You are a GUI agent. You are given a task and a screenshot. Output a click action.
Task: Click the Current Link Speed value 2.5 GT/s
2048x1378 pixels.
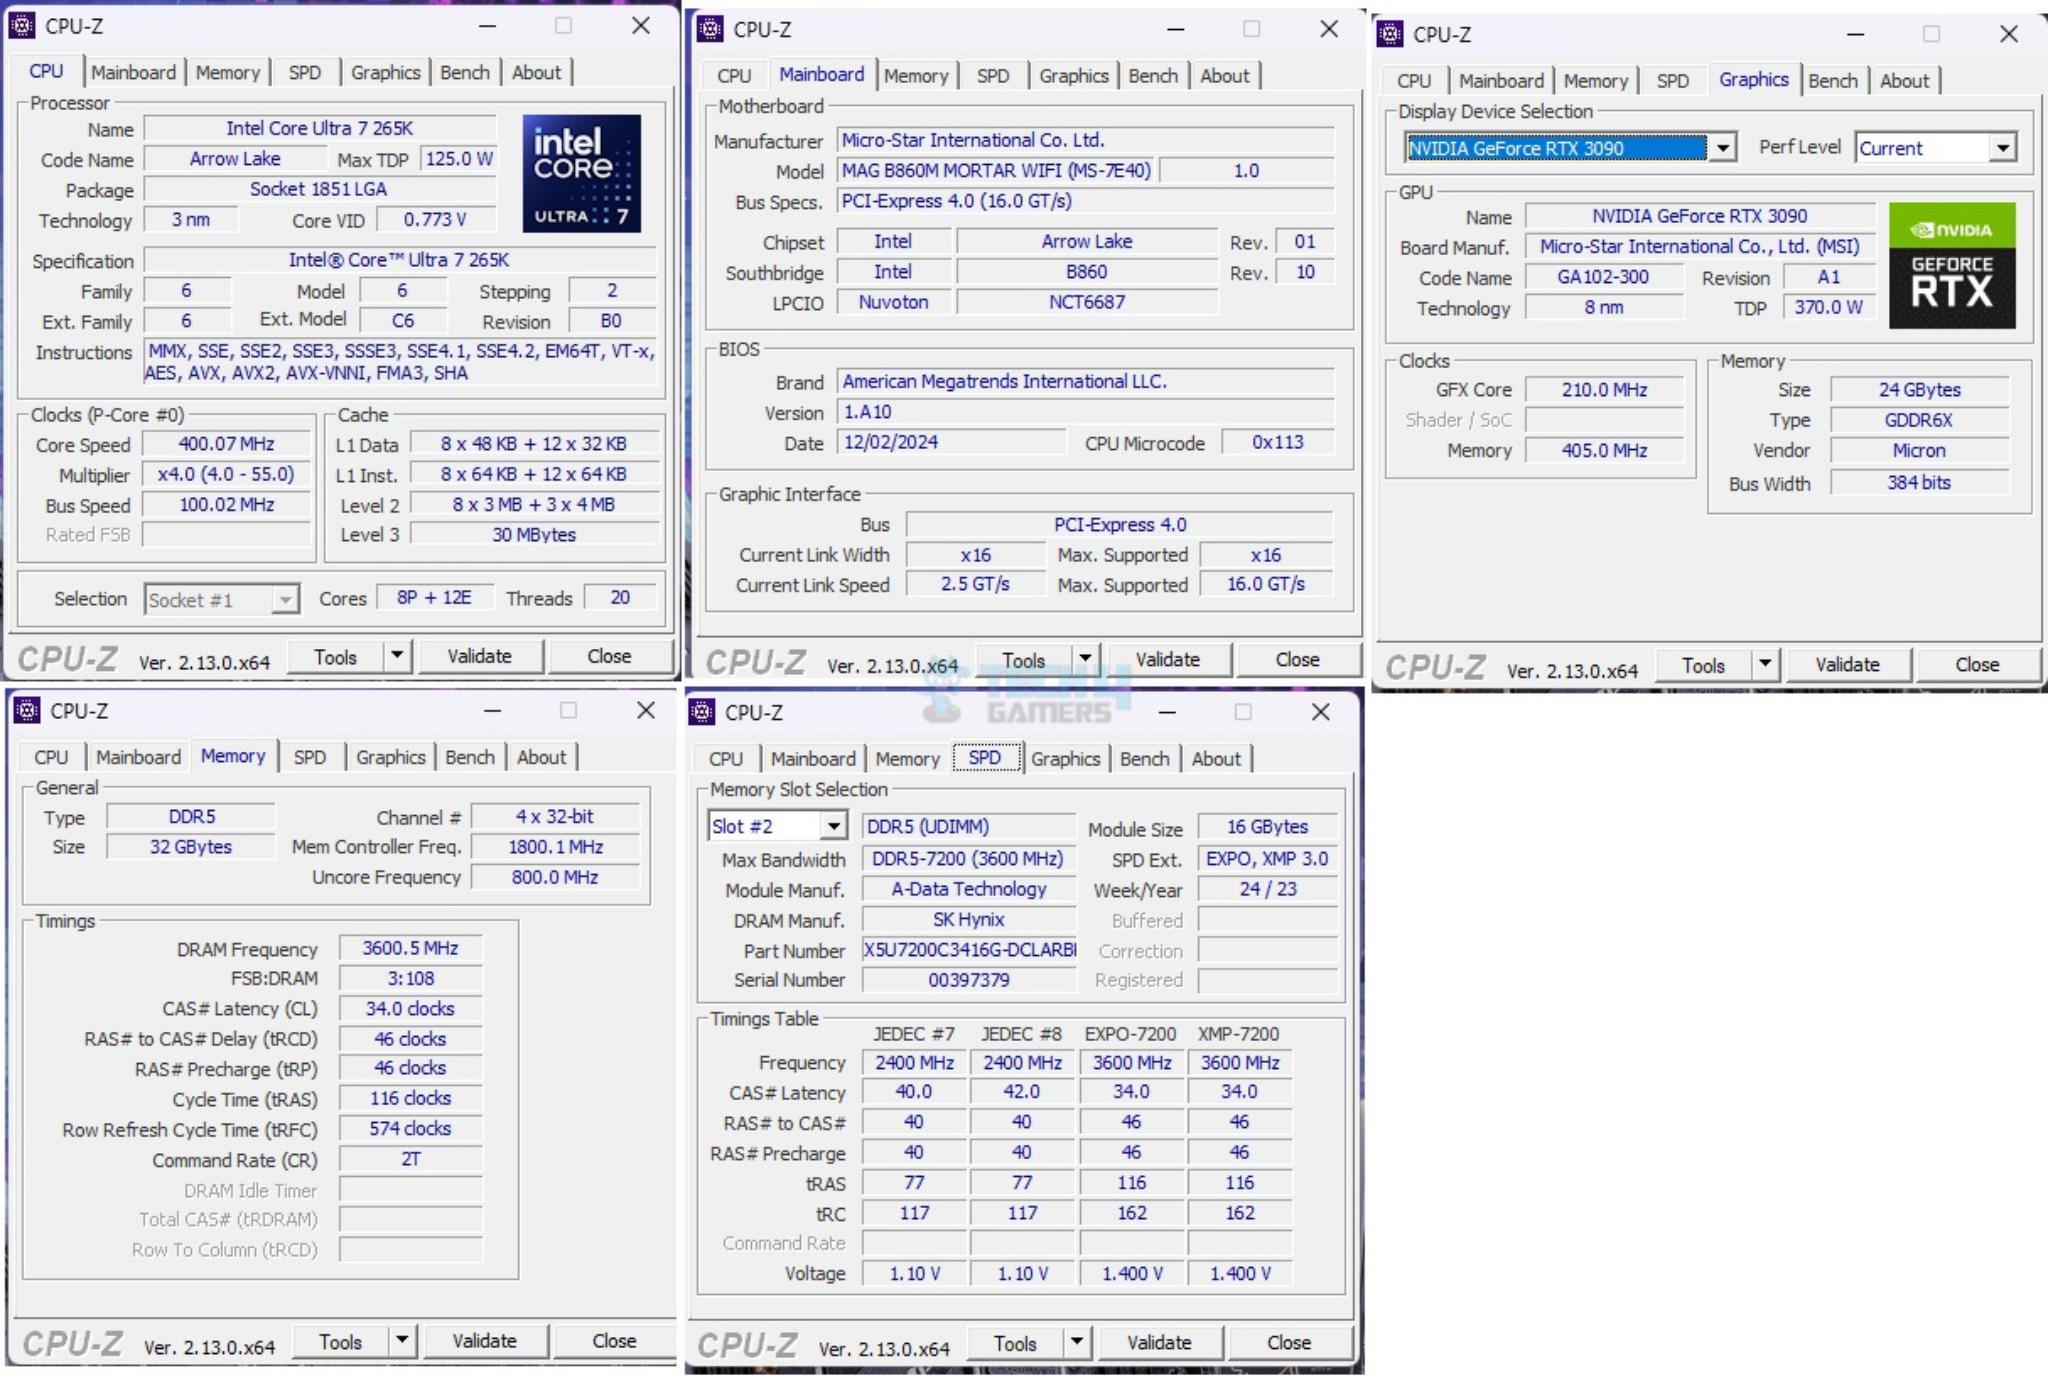tap(976, 584)
